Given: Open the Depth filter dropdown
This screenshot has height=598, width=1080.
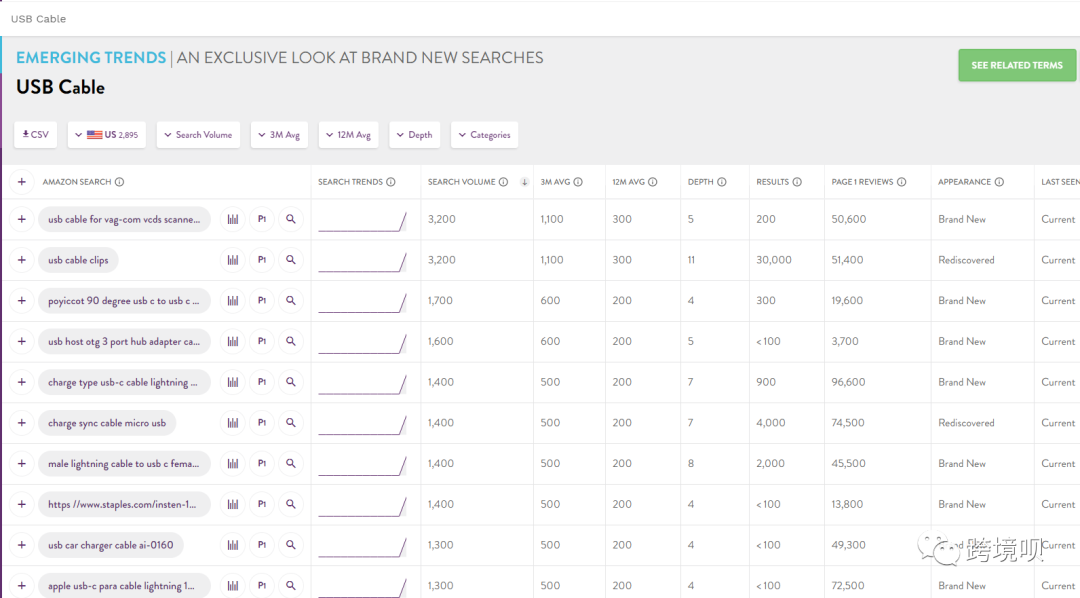Looking at the screenshot, I should pyautogui.click(x=415, y=135).
